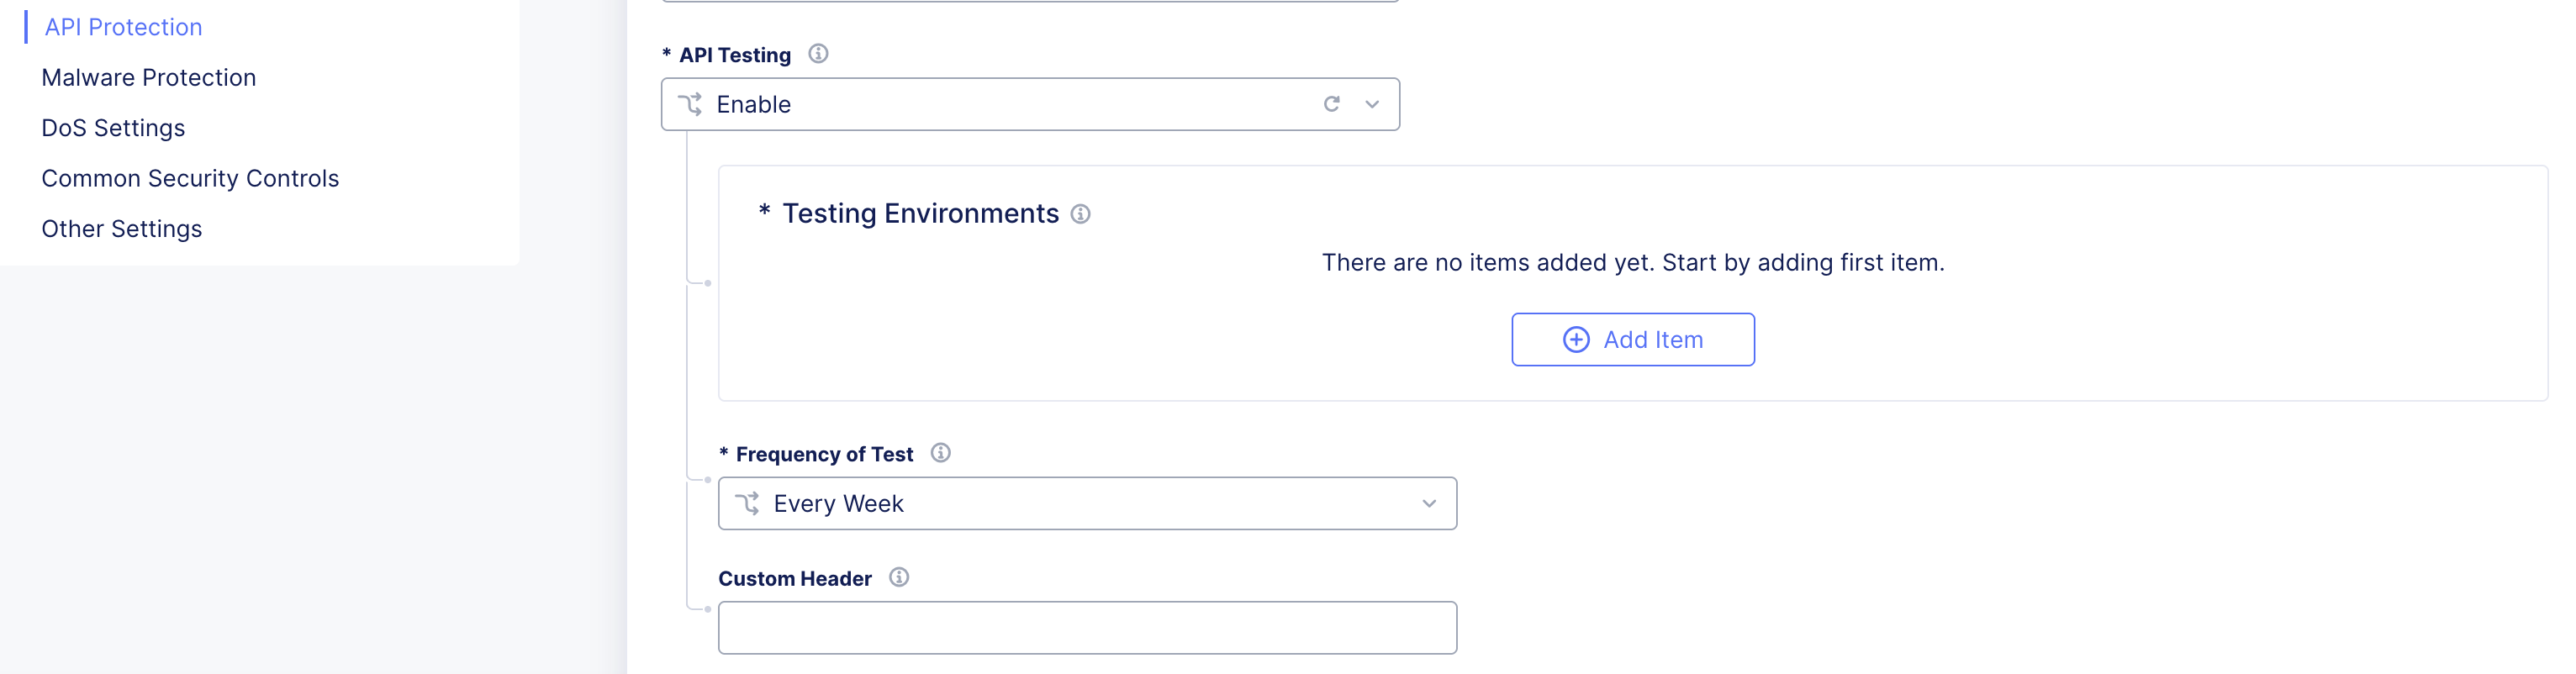2576x674 pixels.
Task: Click the Testing Environments heading text
Action: pos(919,214)
